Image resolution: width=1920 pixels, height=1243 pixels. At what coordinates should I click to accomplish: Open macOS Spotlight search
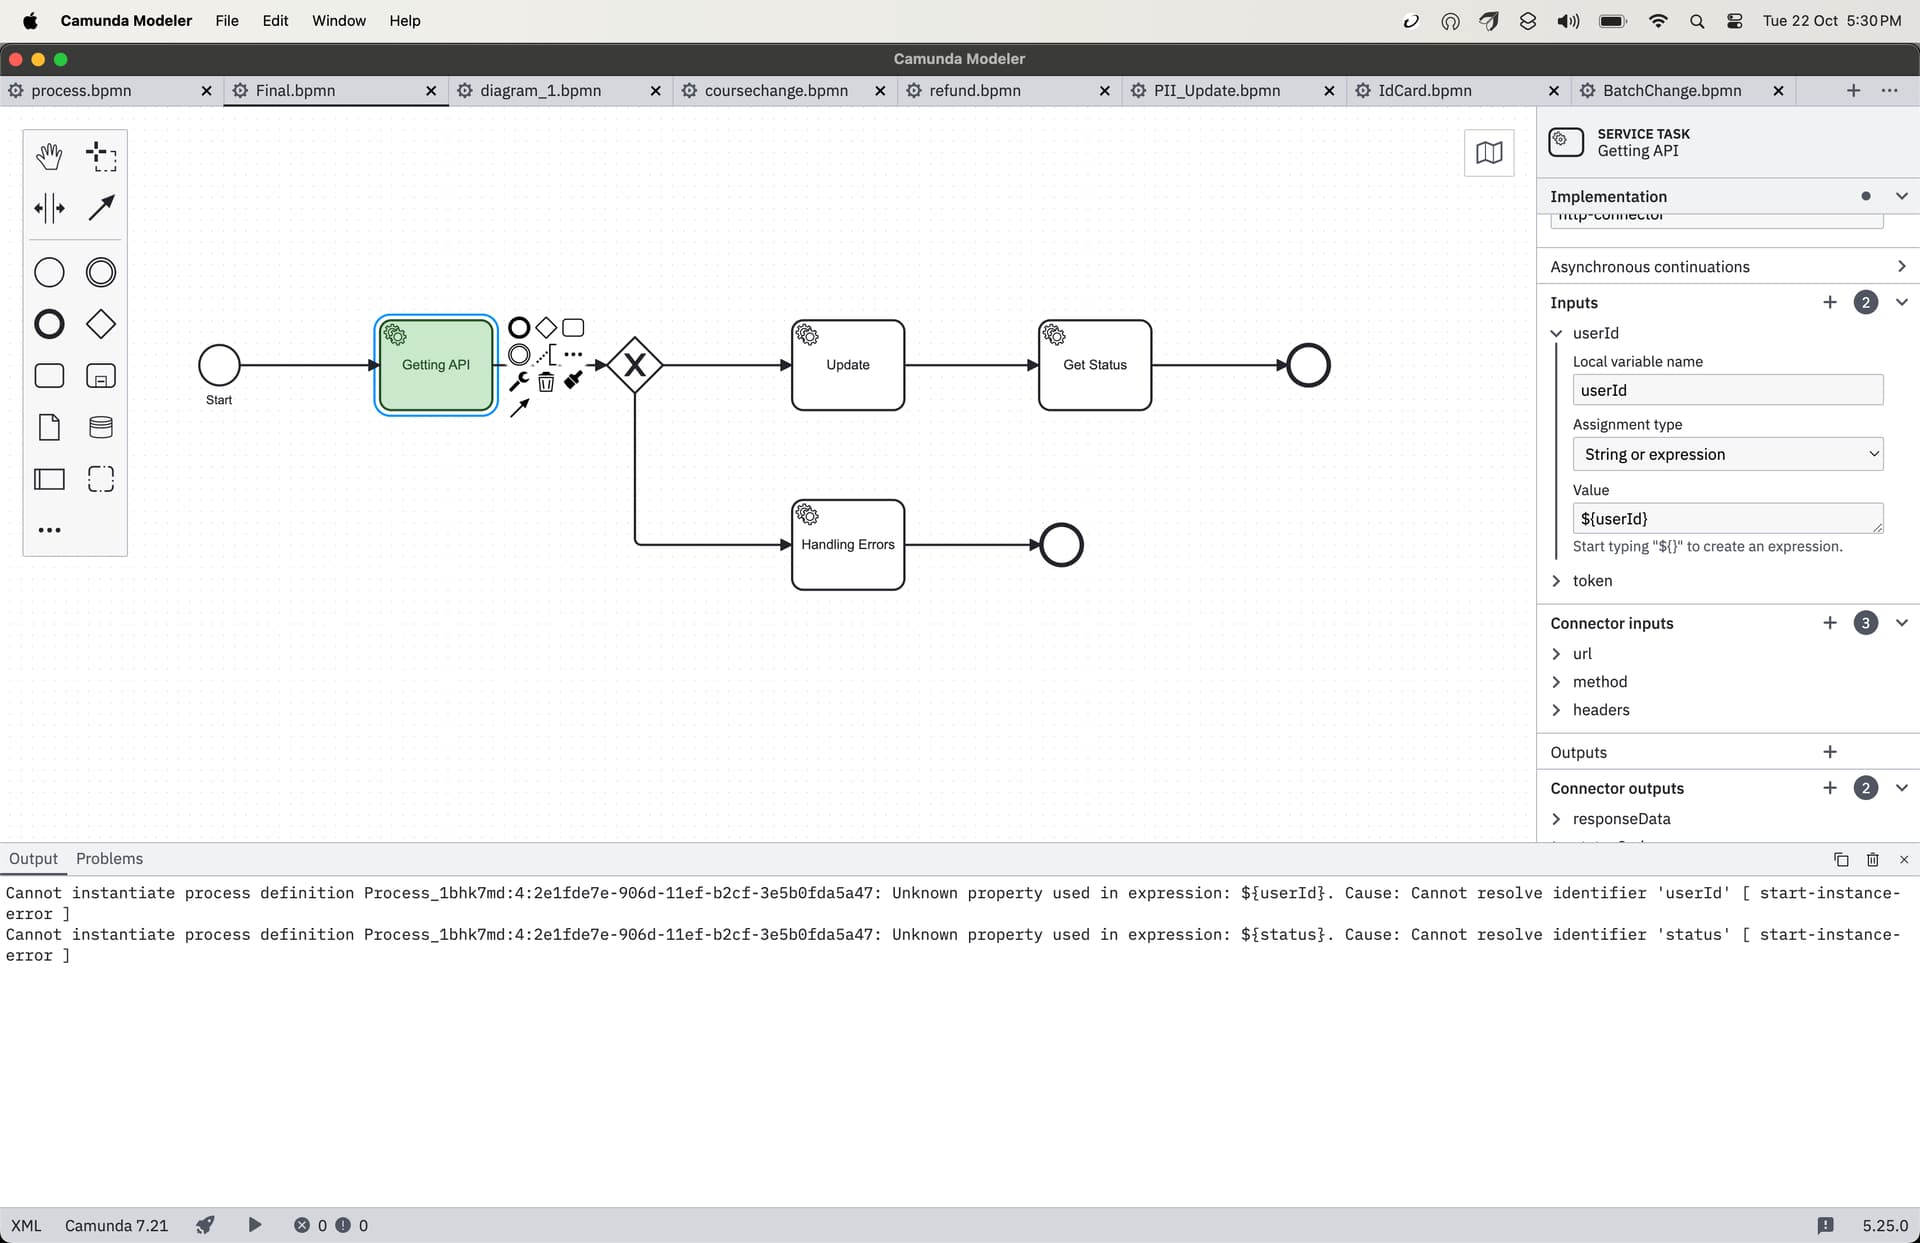pos(1697,21)
